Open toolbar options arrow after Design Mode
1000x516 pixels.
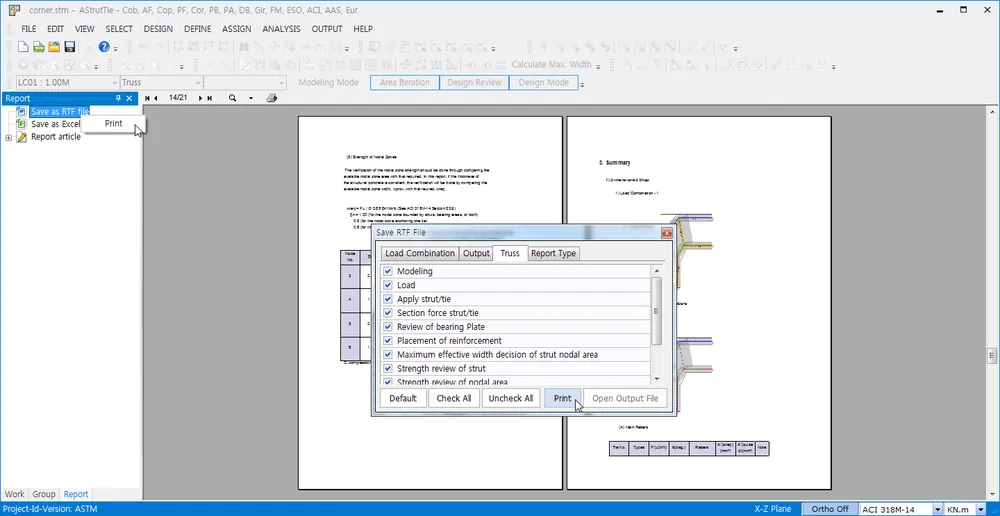pos(582,85)
